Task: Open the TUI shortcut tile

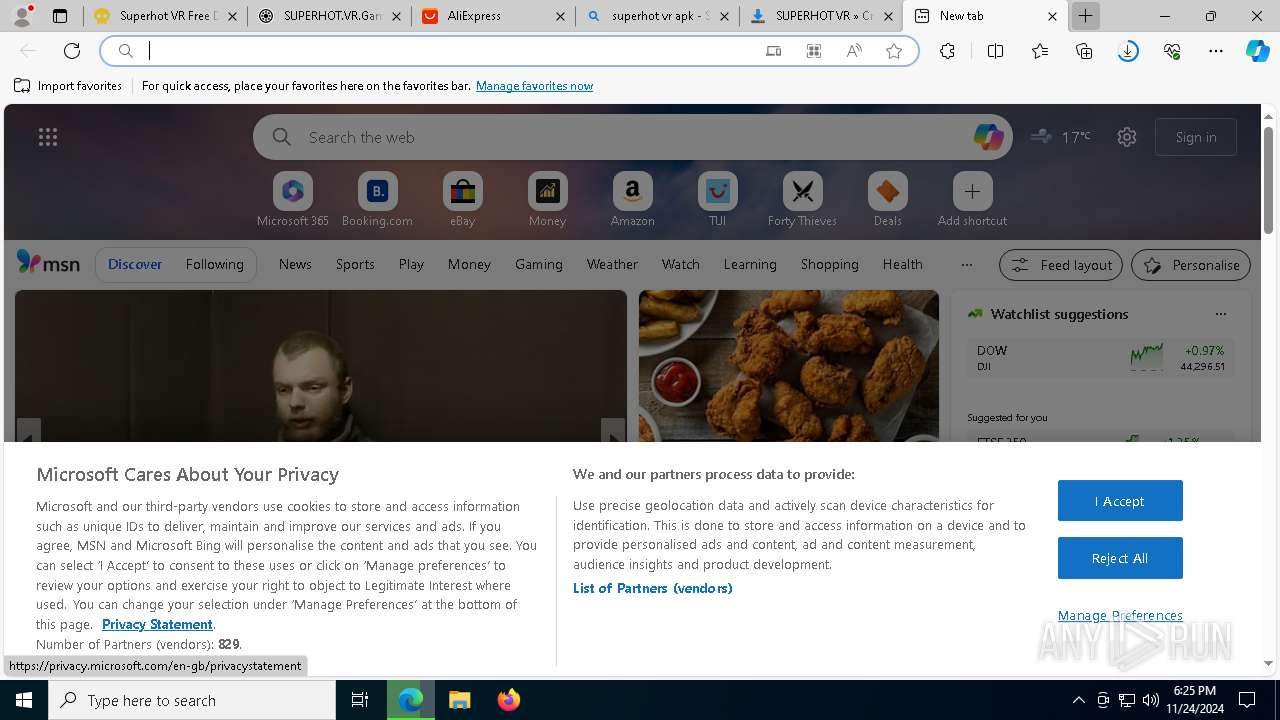Action: click(x=717, y=200)
